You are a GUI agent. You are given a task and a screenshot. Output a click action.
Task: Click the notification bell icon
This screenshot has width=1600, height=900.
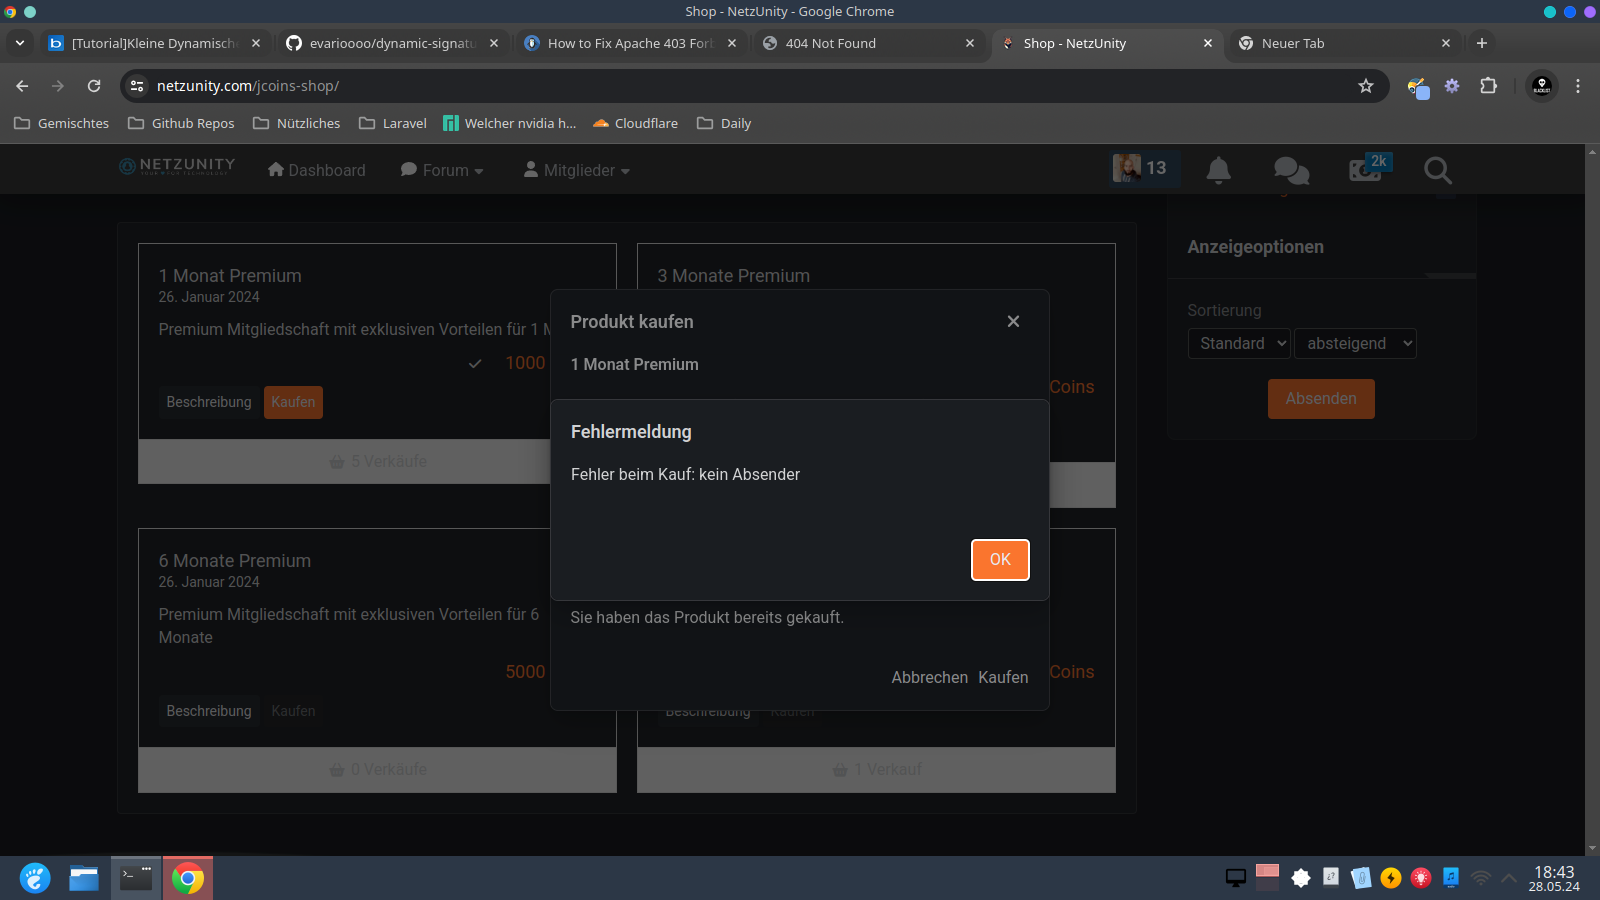pyautogui.click(x=1218, y=170)
